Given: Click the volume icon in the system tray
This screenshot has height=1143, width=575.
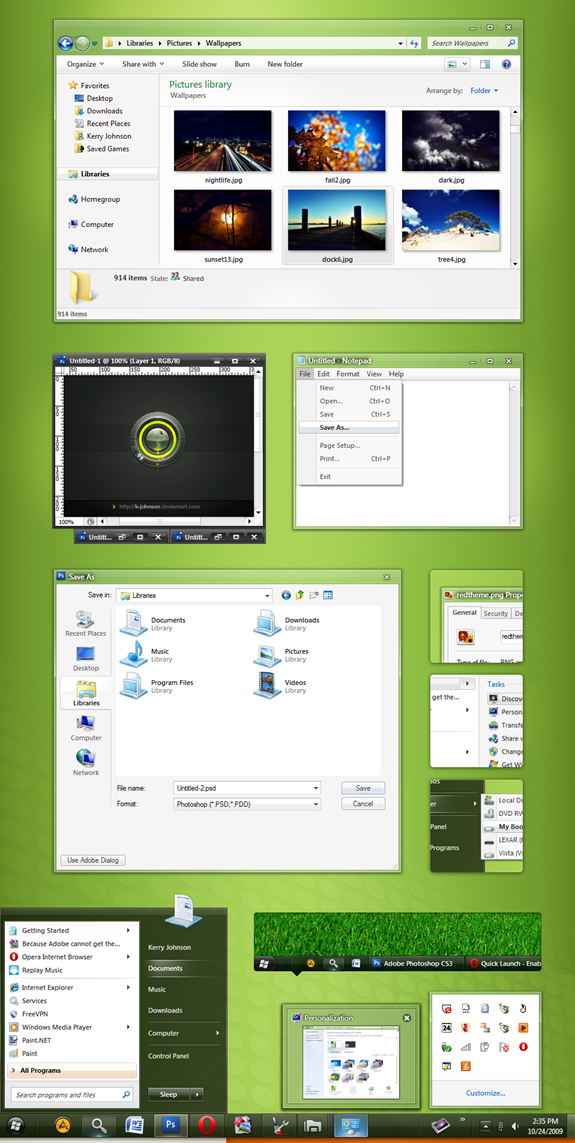Looking at the screenshot, I should [x=516, y=1126].
